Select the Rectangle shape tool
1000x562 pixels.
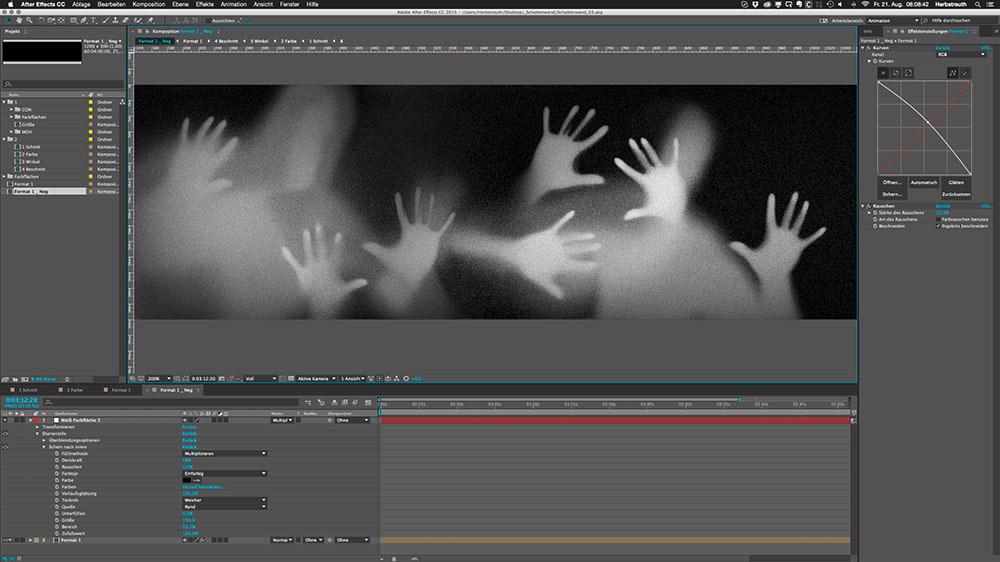tap(73, 20)
